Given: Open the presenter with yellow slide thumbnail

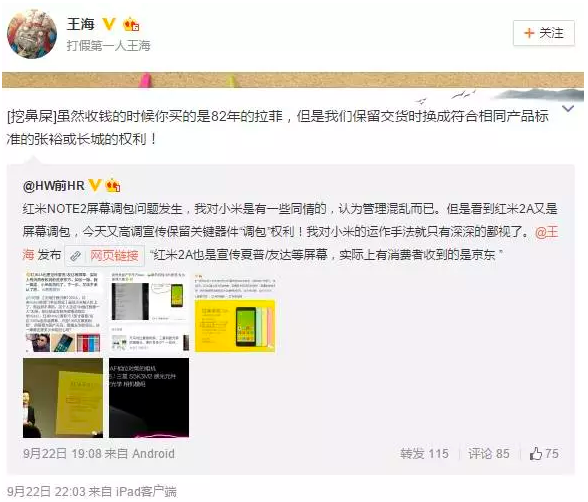Looking at the screenshot, I should coord(63,398).
